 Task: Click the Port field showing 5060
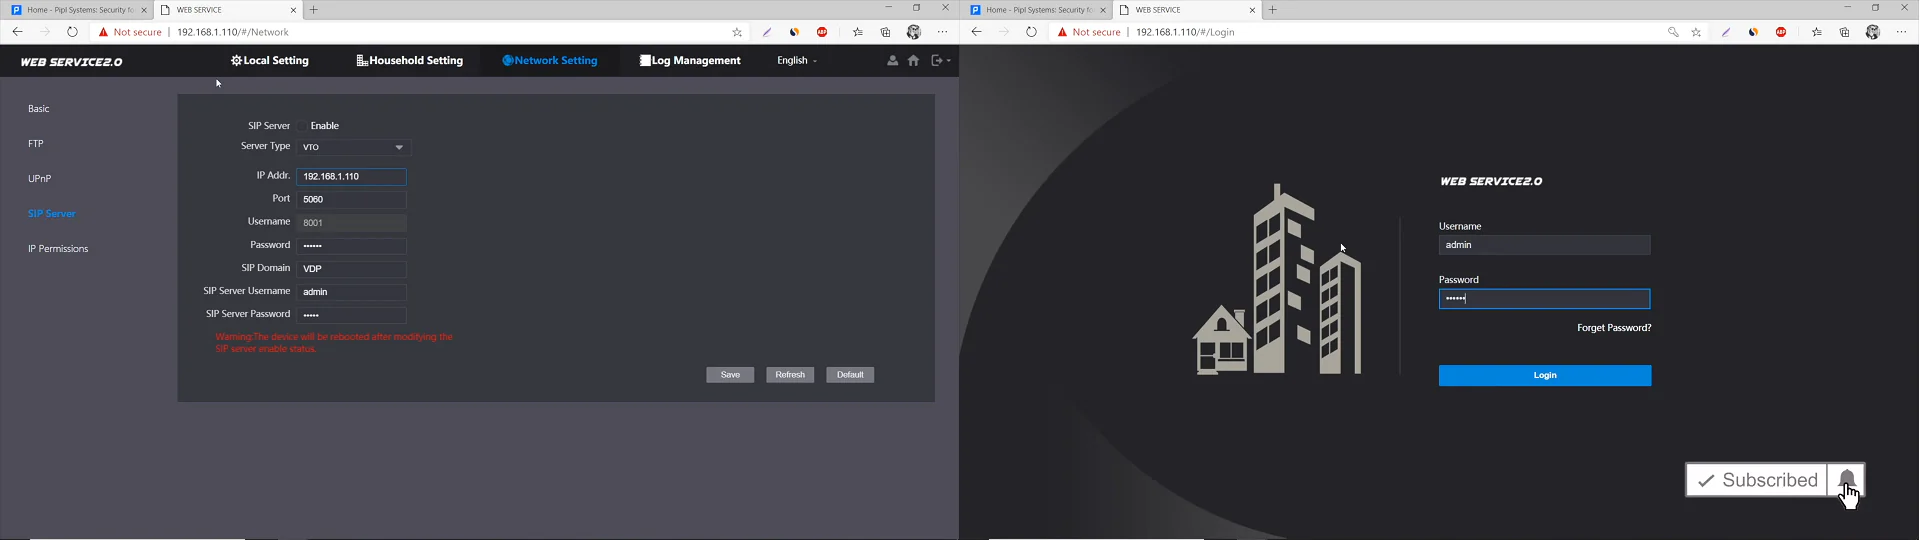[352, 200]
